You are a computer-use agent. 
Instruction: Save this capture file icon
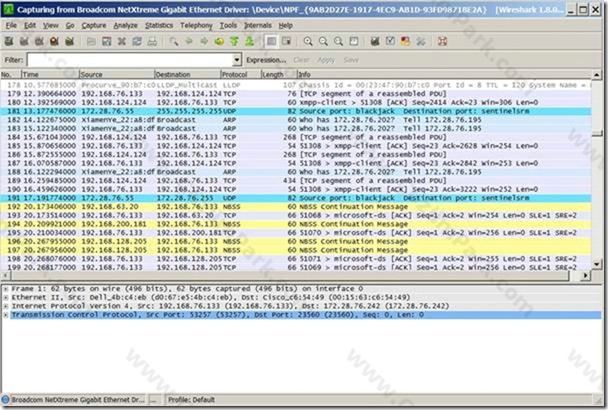click(x=107, y=41)
